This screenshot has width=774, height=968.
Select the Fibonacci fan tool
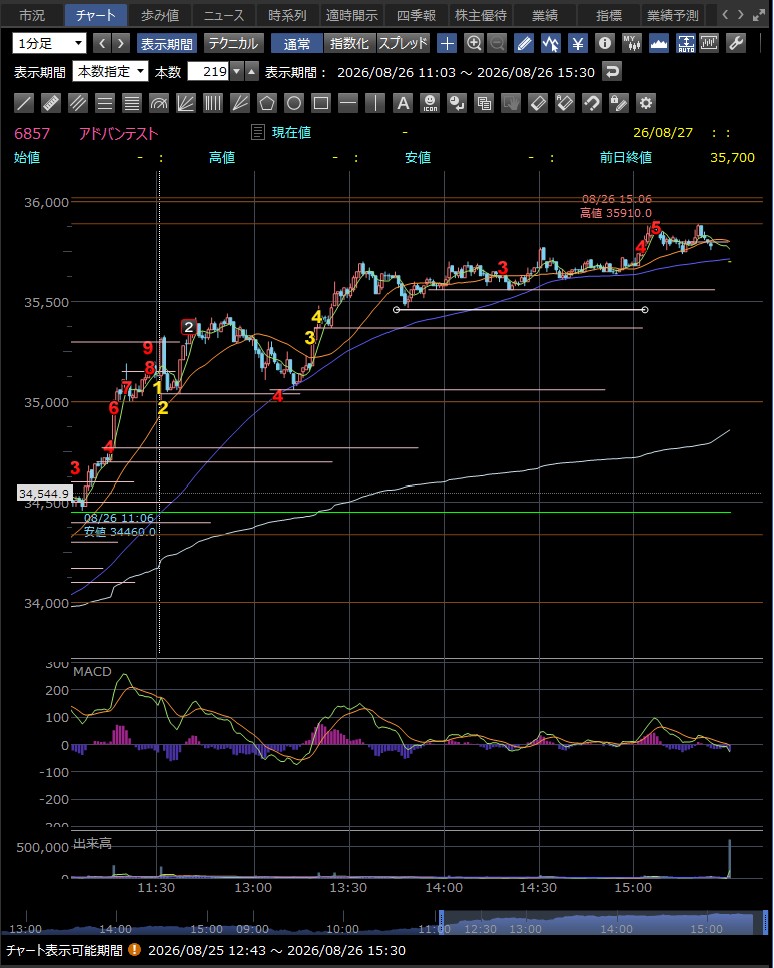186,103
